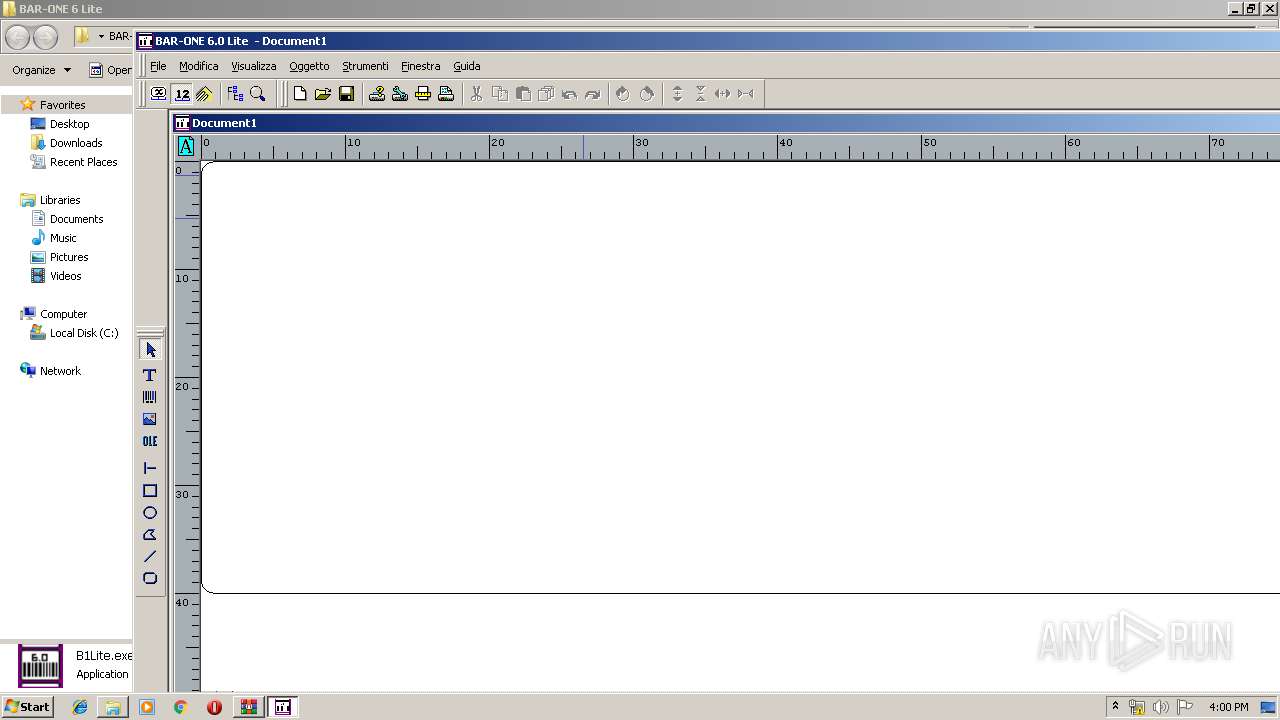The width and height of the screenshot is (1280, 720).
Task: Click the Redo toolbar icon
Action: pos(592,94)
